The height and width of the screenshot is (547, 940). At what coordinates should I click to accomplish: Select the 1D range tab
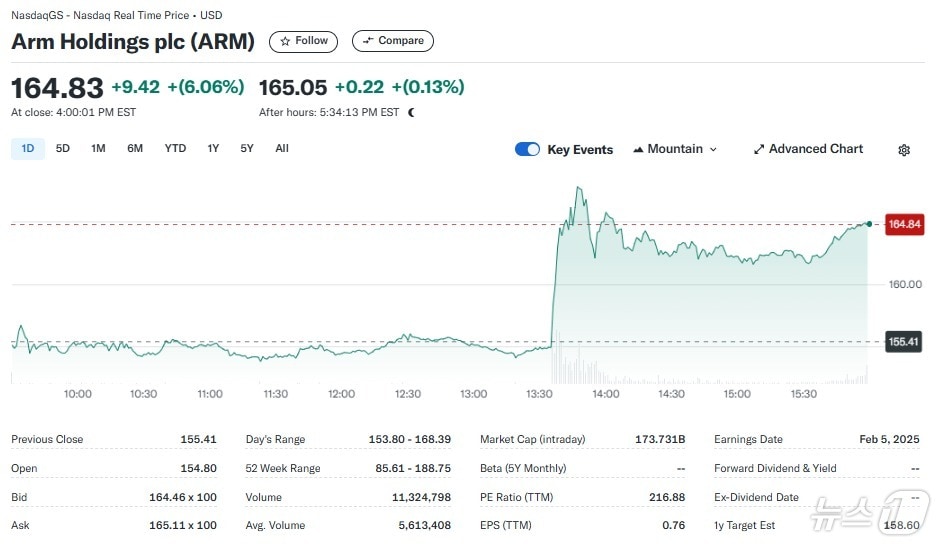28,149
